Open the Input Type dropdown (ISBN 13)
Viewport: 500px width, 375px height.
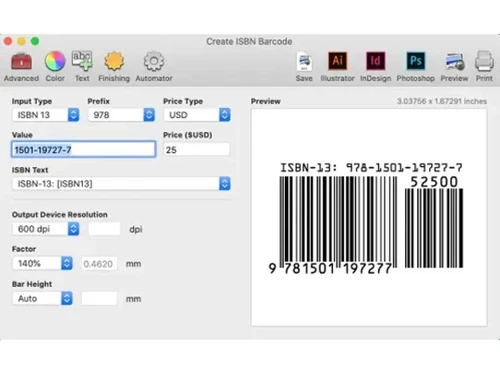pyautogui.click(x=46, y=115)
